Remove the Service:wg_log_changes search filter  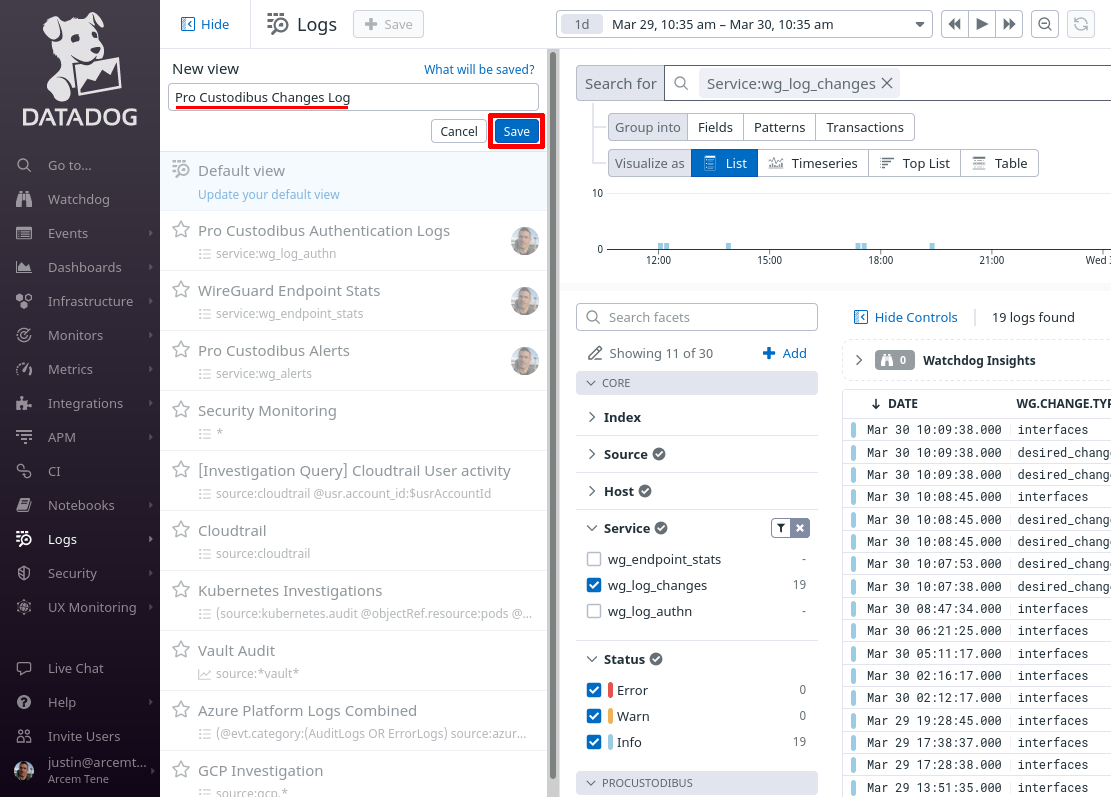pyautogui.click(x=887, y=84)
